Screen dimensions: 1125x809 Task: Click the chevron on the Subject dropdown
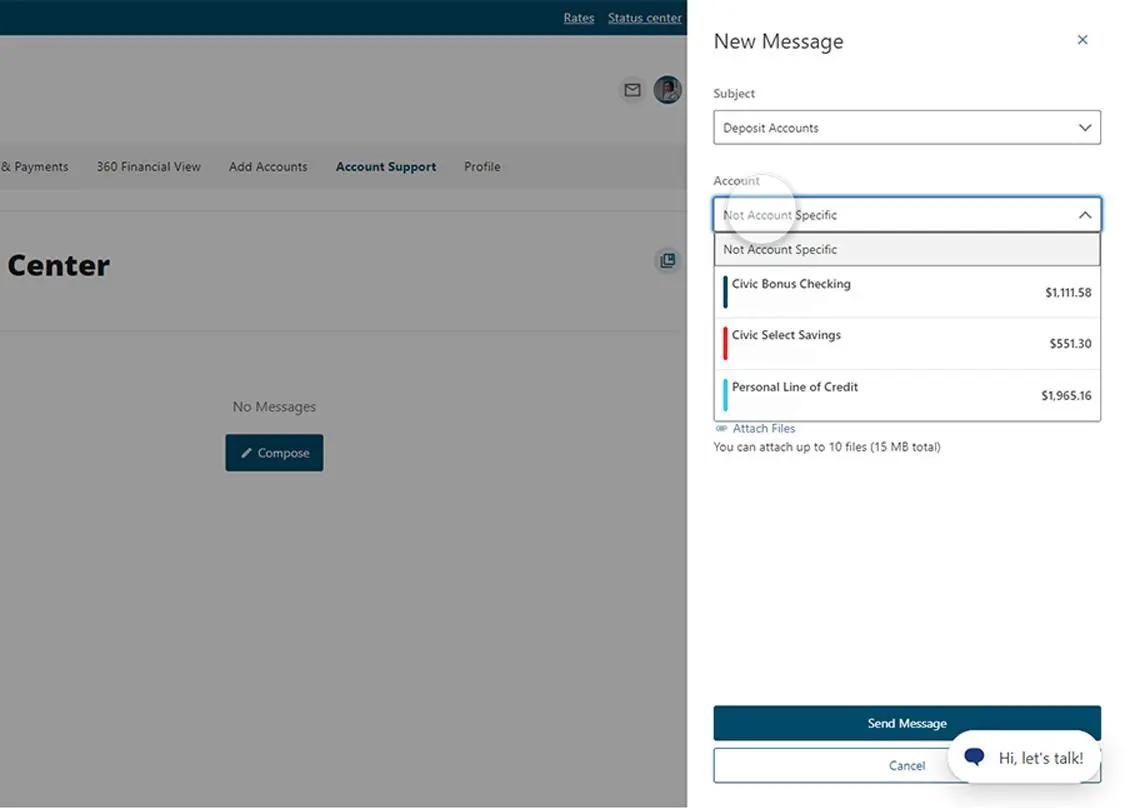tap(1085, 127)
